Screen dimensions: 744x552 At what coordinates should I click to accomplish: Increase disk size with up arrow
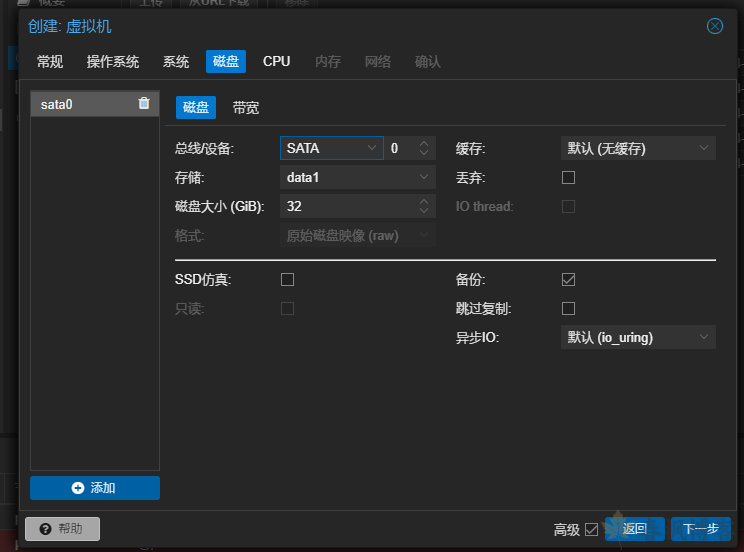click(x=424, y=201)
